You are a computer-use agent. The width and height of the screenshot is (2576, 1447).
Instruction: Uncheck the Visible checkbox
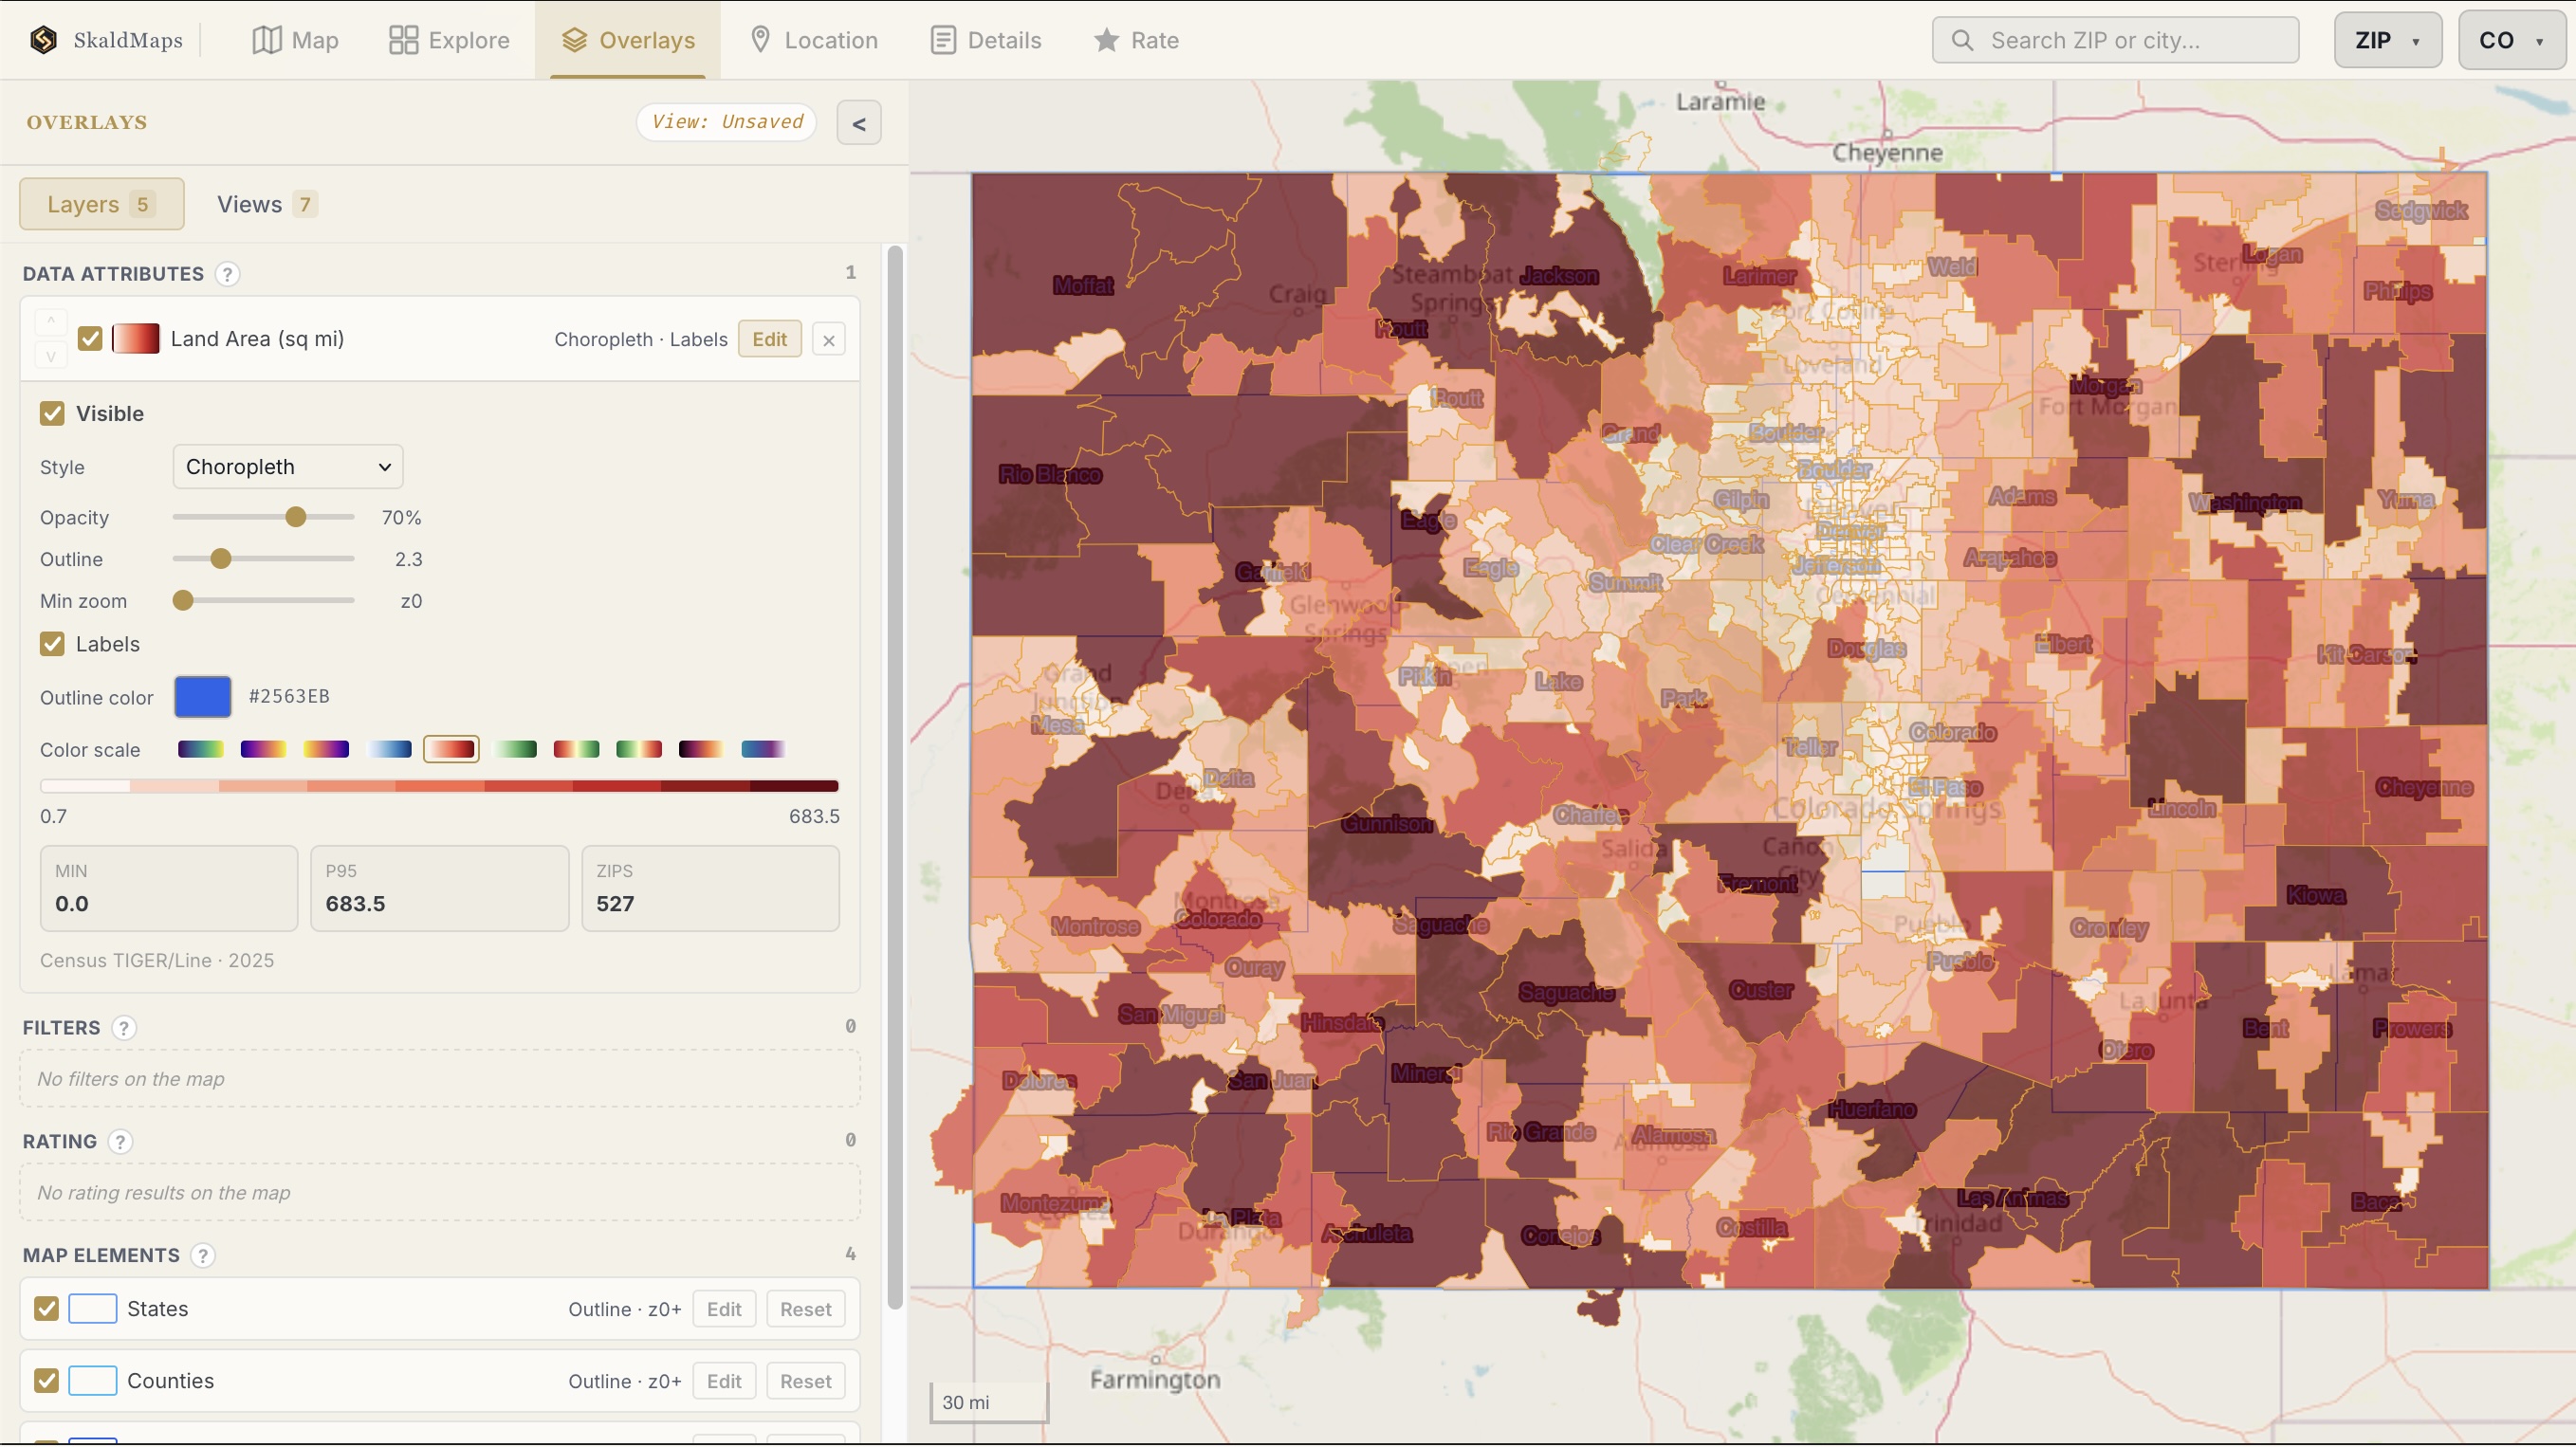click(52, 414)
